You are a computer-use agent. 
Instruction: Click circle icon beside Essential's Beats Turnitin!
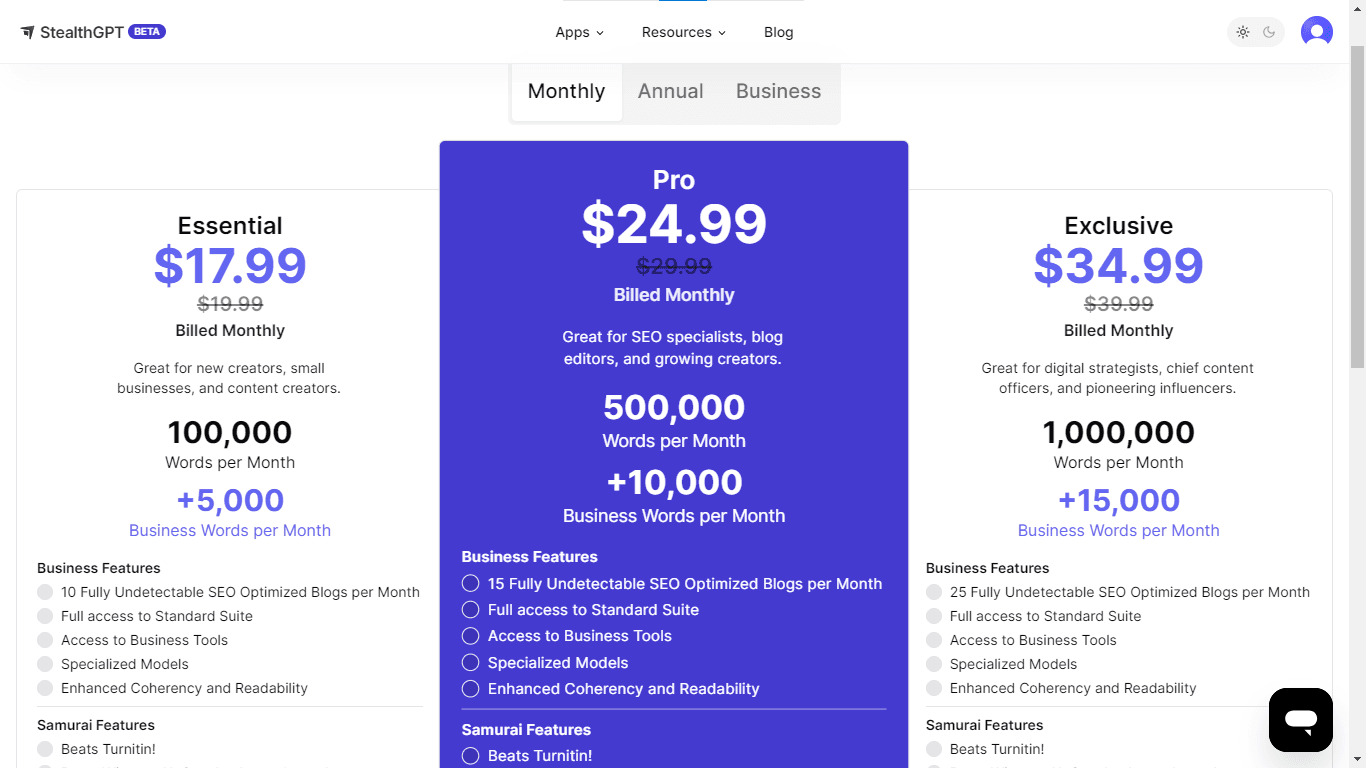[45, 749]
